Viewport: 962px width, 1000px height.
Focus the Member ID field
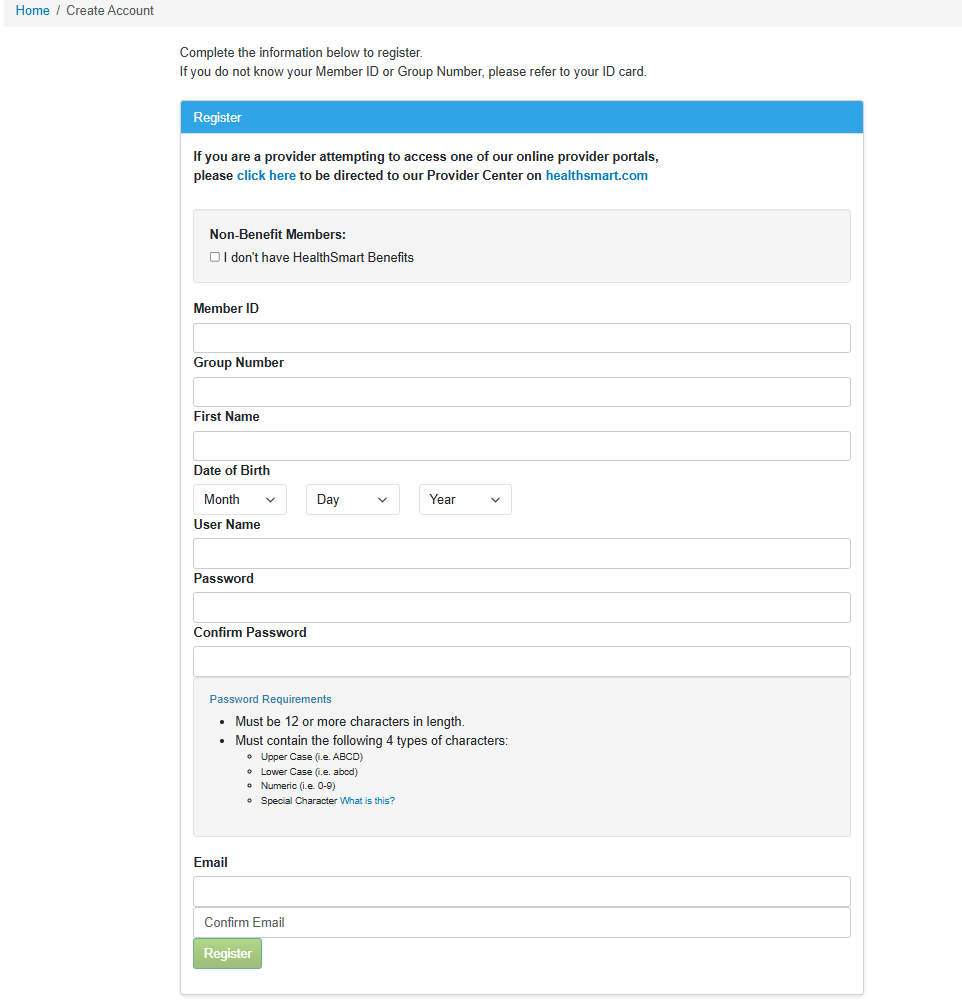[x=521, y=338]
